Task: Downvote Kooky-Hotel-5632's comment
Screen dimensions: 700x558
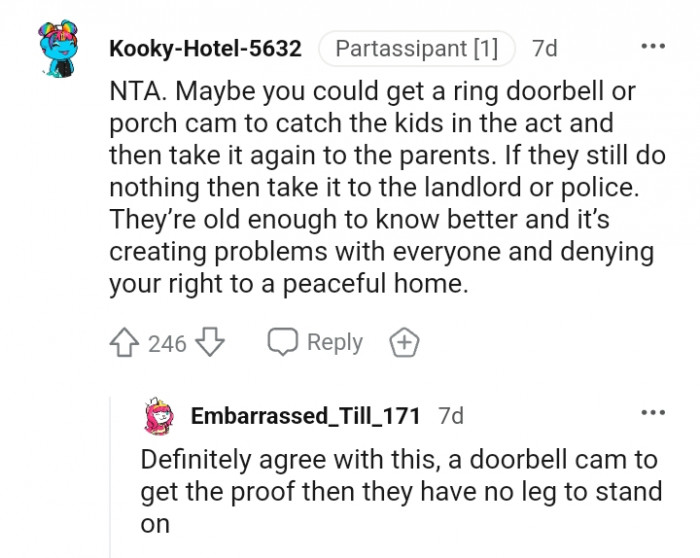Action: pos(209,343)
